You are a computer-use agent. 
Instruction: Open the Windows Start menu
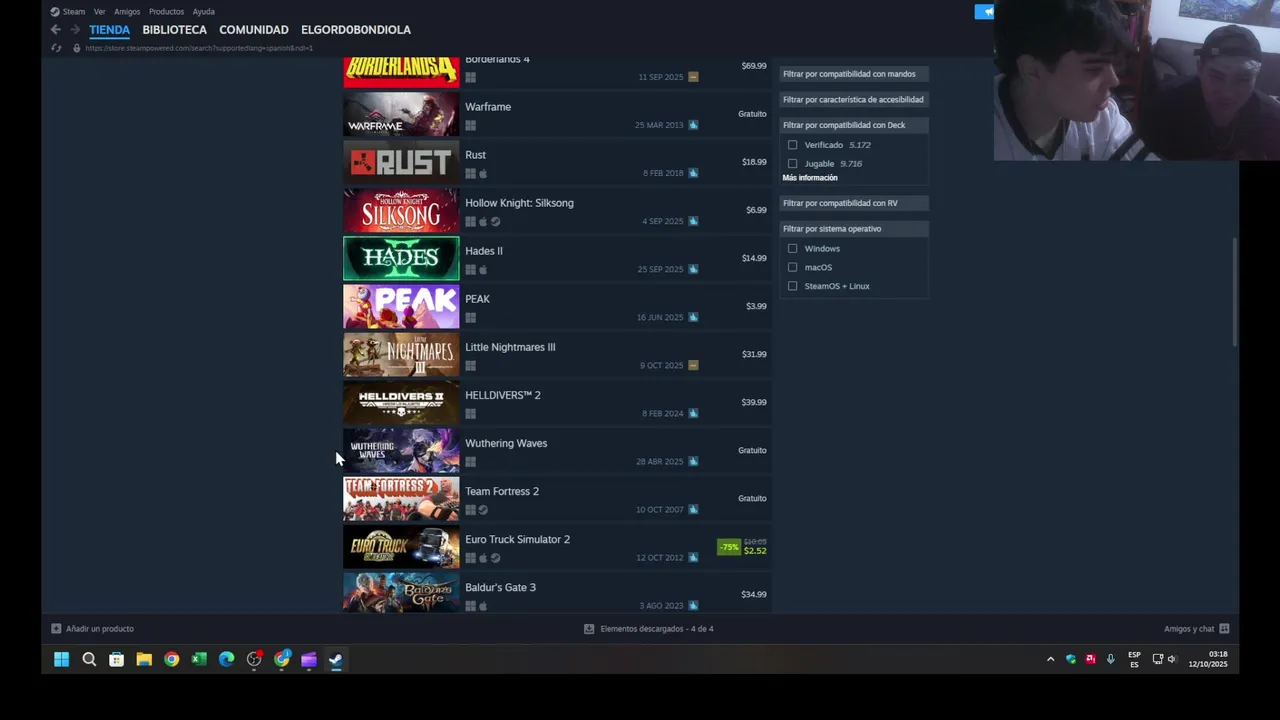(61, 659)
